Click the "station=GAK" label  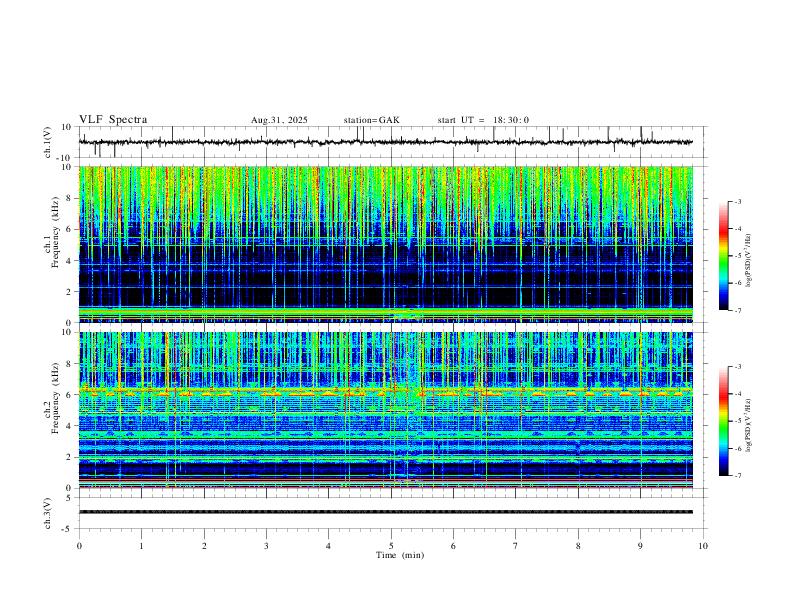[x=371, y=120]
